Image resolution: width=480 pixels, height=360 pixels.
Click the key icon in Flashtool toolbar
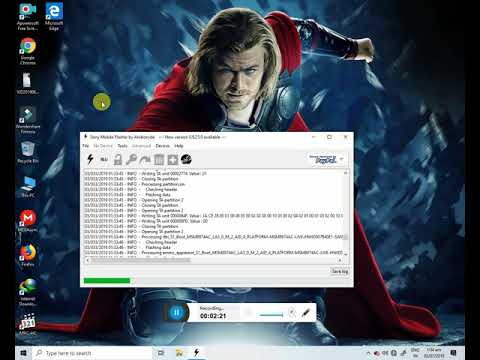tap(131, 160)
